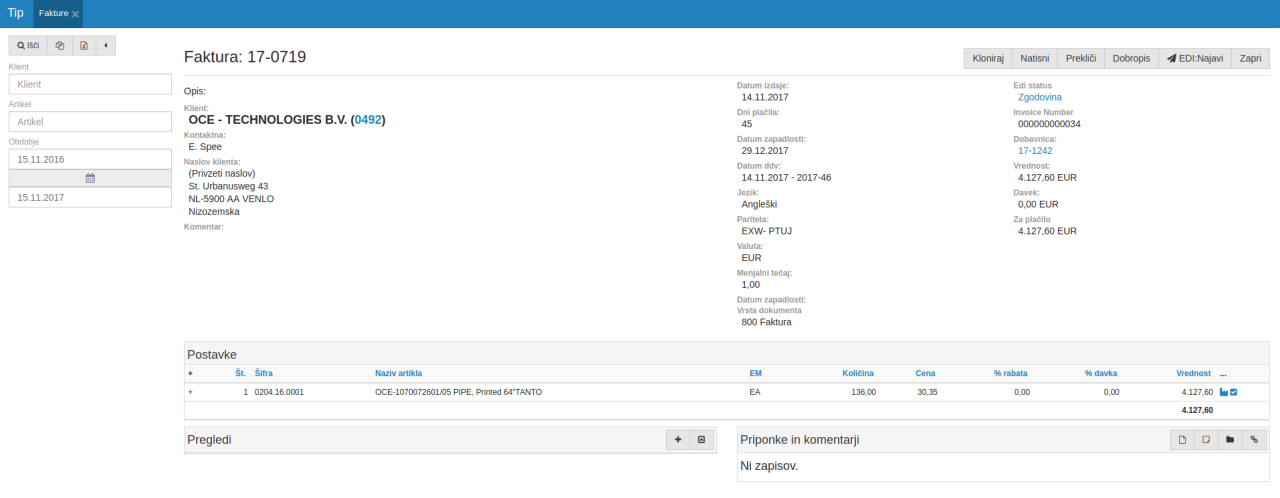The height and width of the screenshot is (498, 1280).
Task: Add a note in Priponke in komentarji
Action: 1206,440
